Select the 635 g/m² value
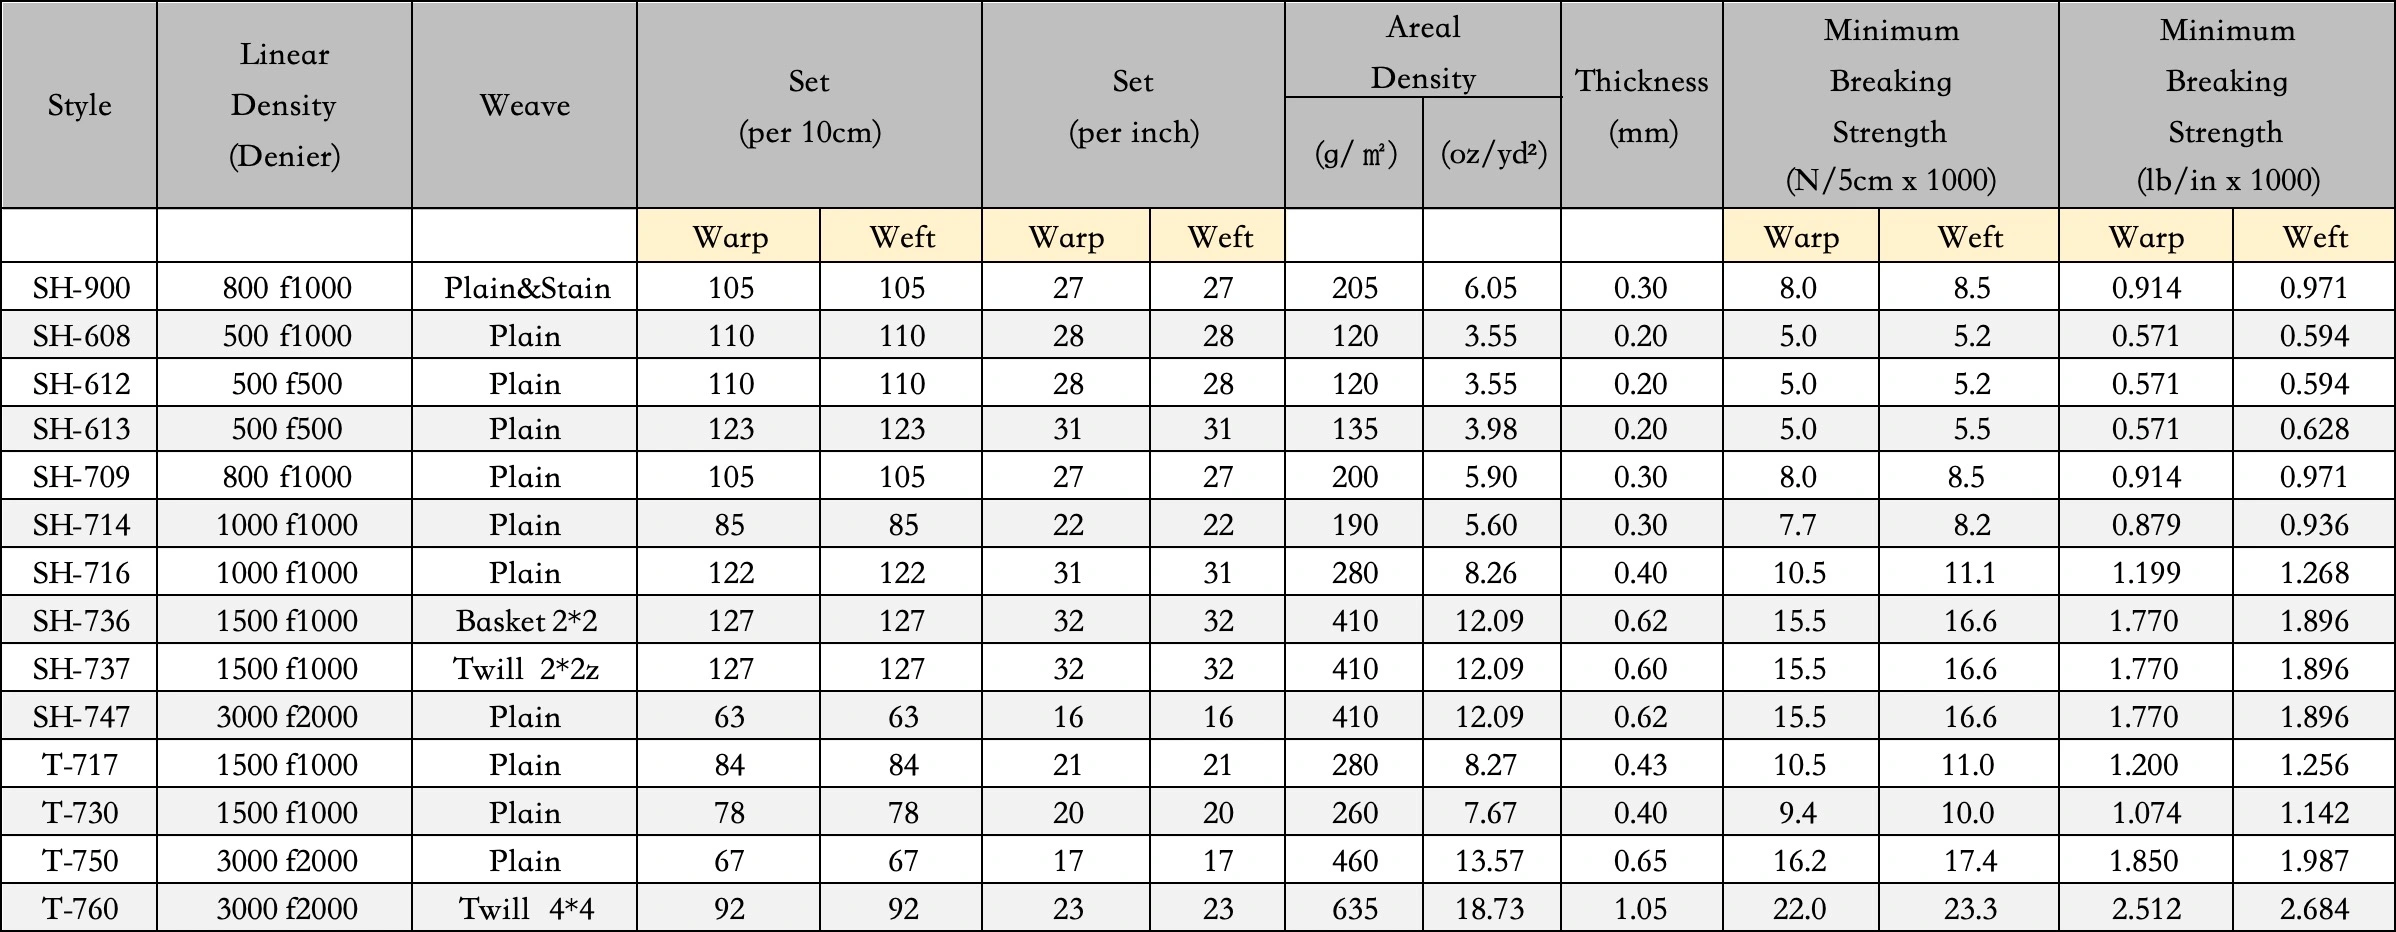The width and height of the screenshot is (2396, 932). (x=1354, y=908)
